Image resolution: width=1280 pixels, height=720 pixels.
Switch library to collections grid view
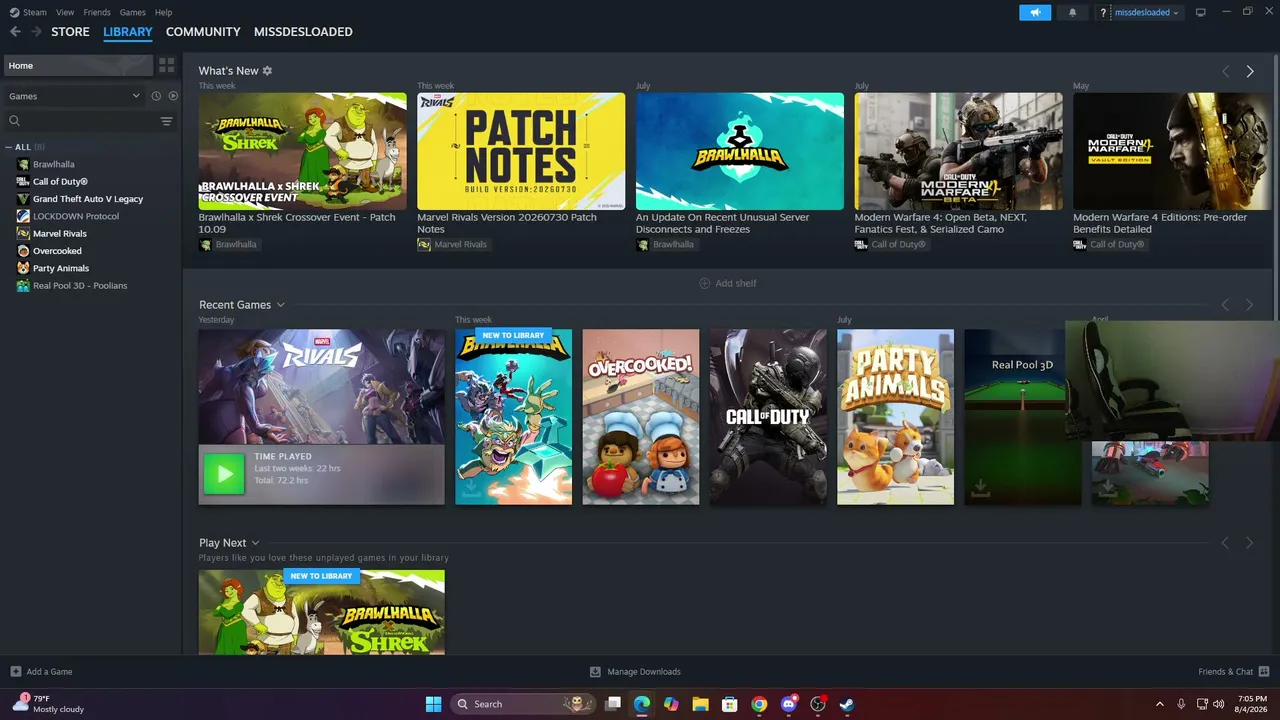[167, 65]
